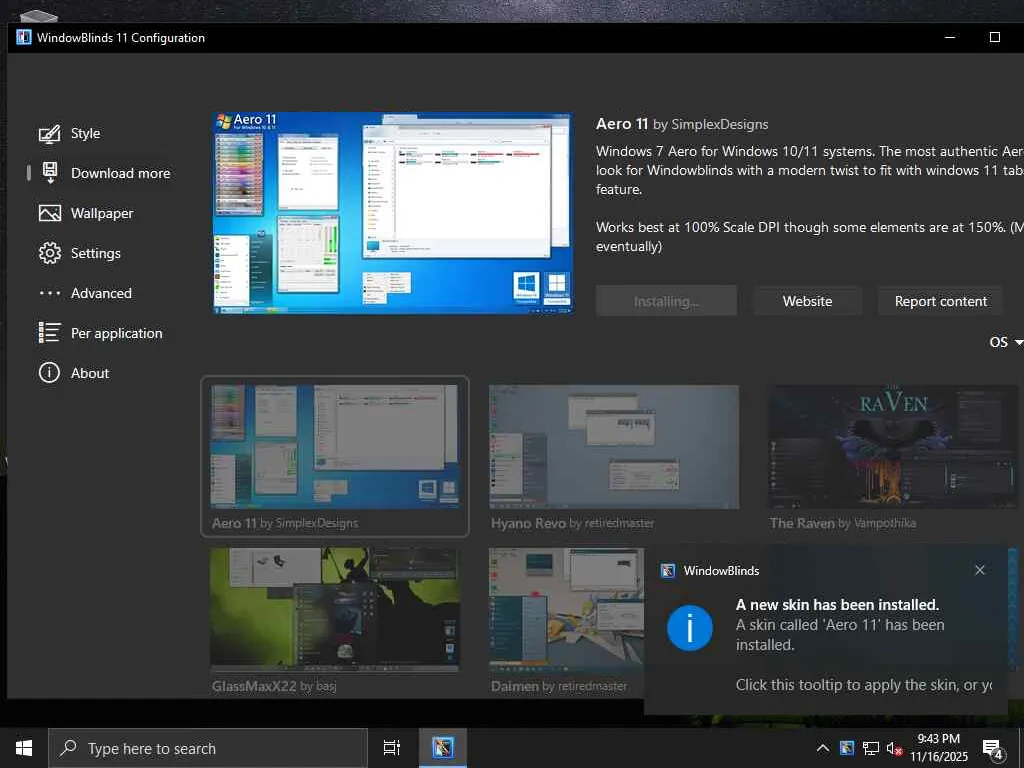Minimize the WindowBlinds Configuration window
The height and width of the screenshot is (768, 1024).
click(950, 37)
